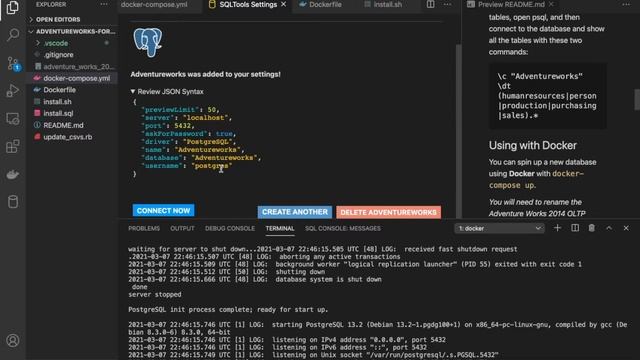Image resolution: width=640 pixels, height=360 pixels.
Task: Open the Search view in activity bar
Action: click(13, 35)
